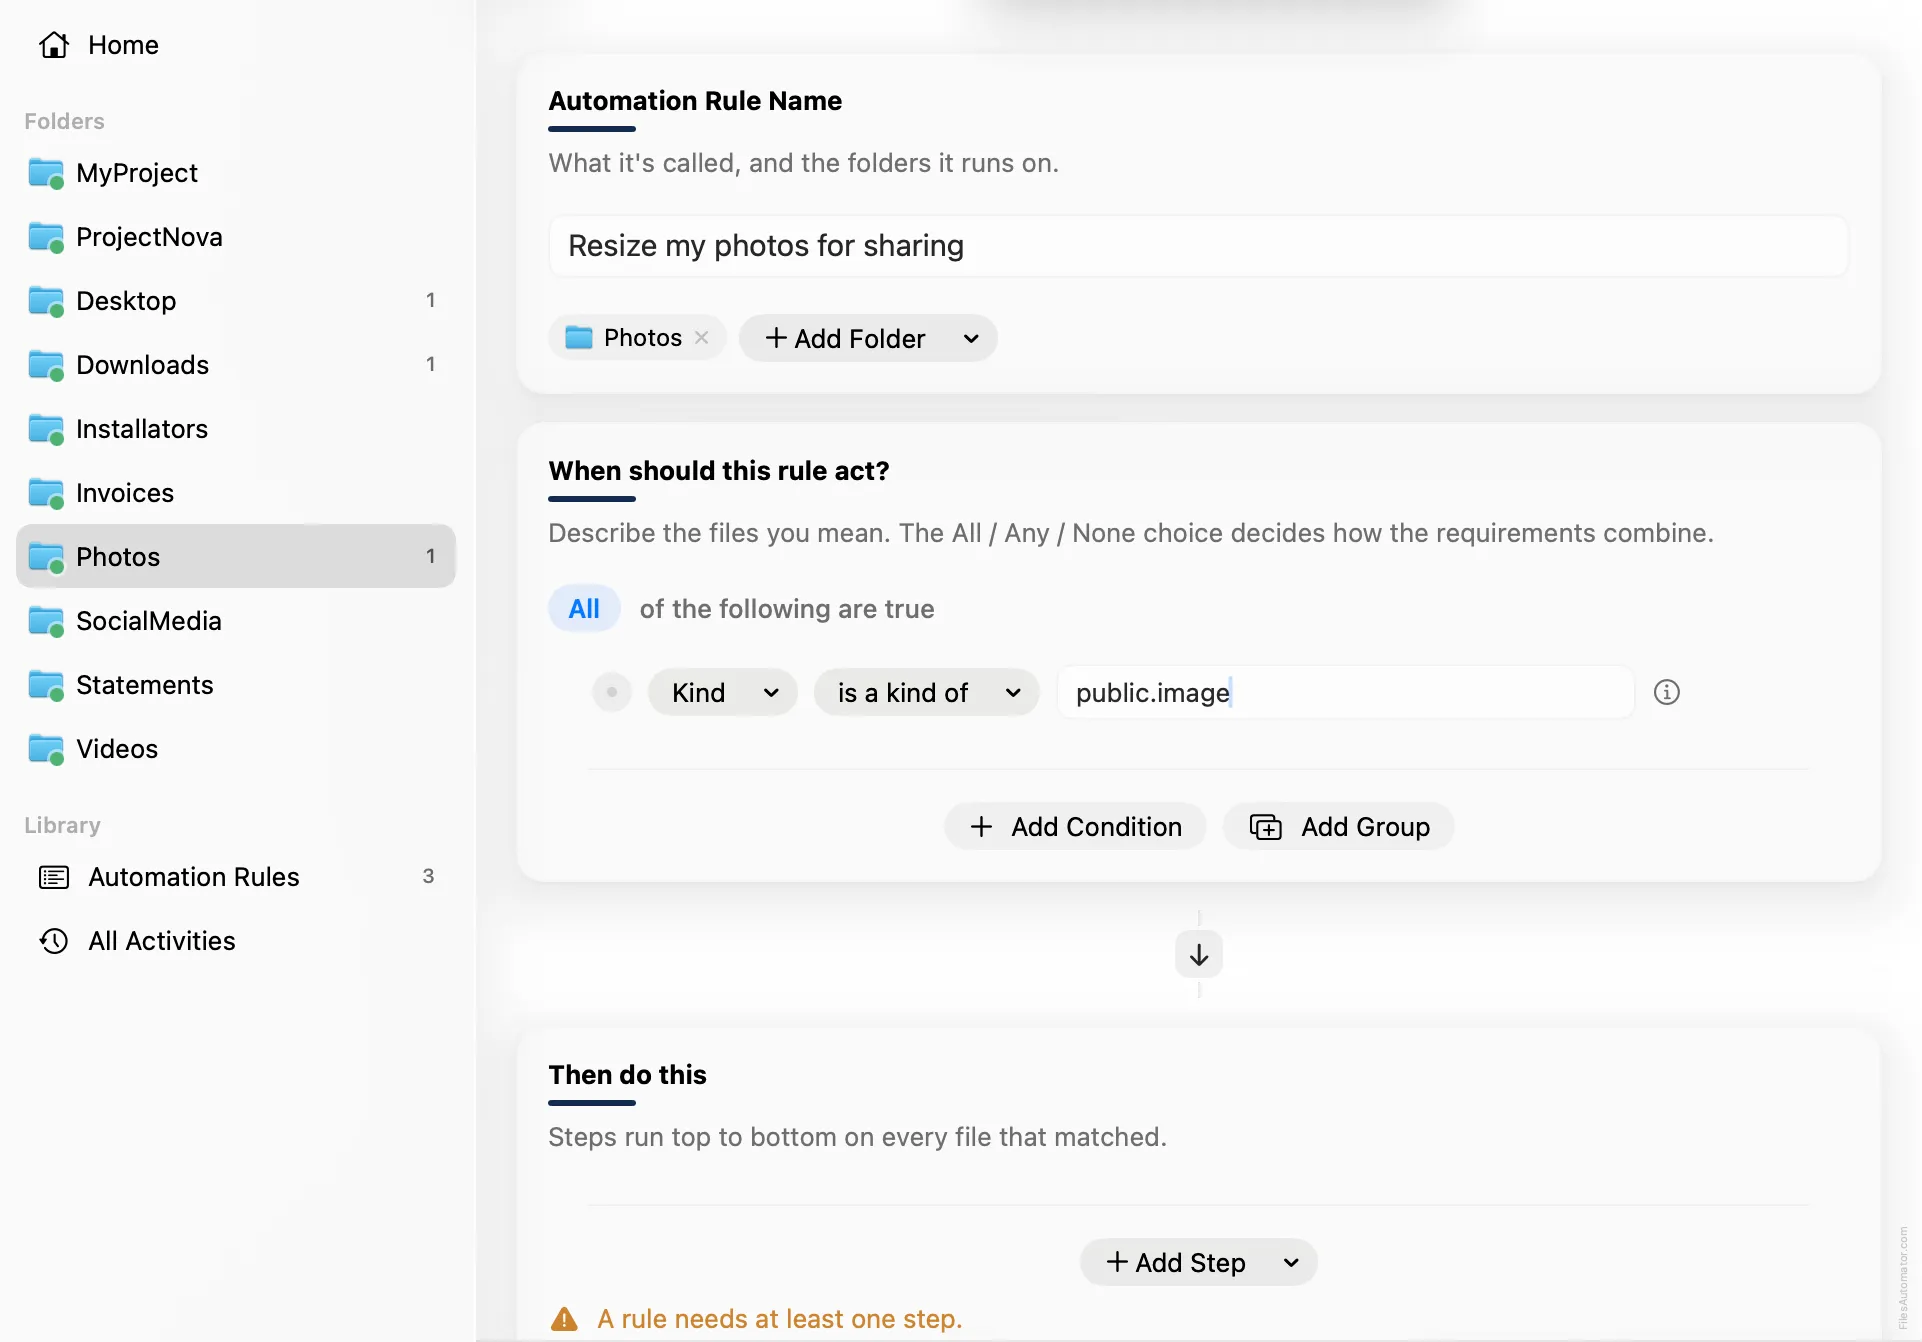Select the Downloads folder row
Image resolution: width=1922 pixels, height=1342 pixels.
tap(236, 365)
